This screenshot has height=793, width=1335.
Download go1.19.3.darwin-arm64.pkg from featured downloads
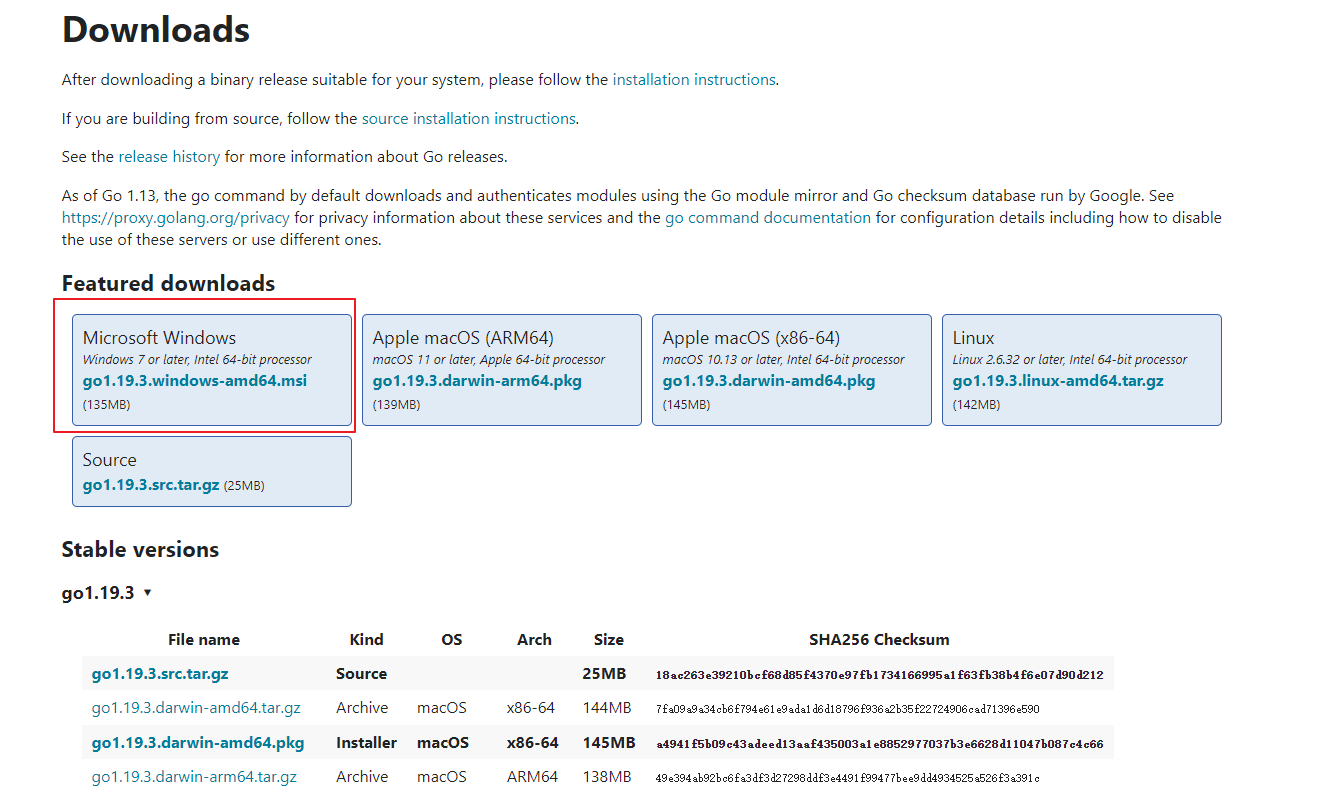[477, 381]
